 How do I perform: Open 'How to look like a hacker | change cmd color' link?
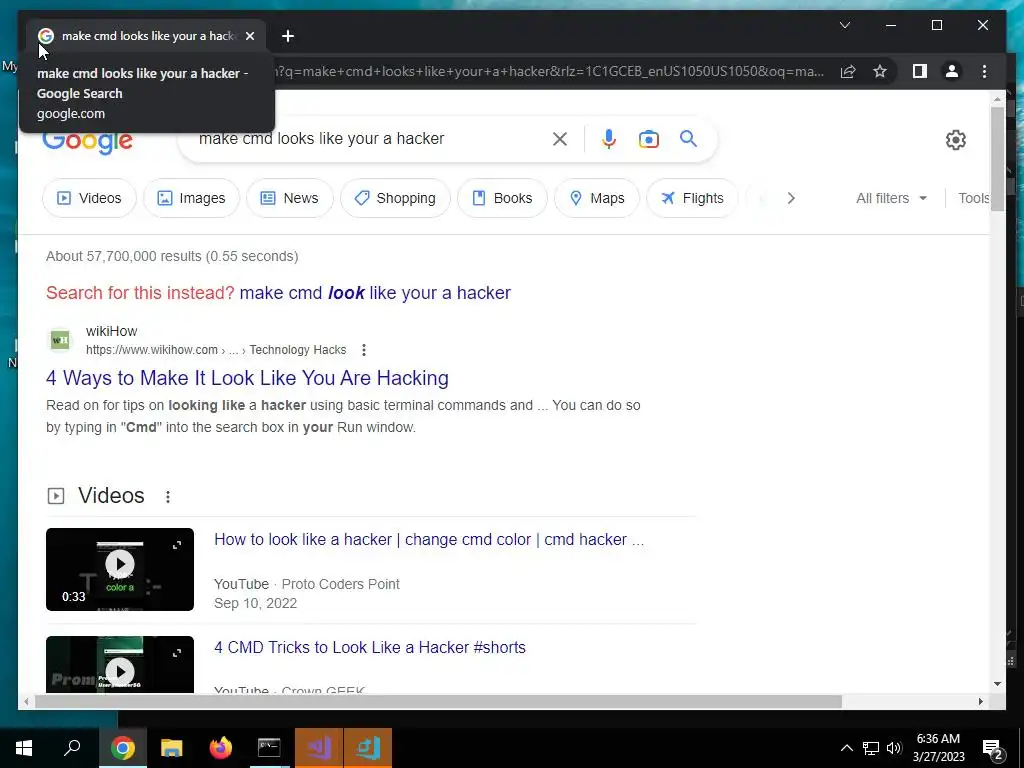(x=429, y=539)
